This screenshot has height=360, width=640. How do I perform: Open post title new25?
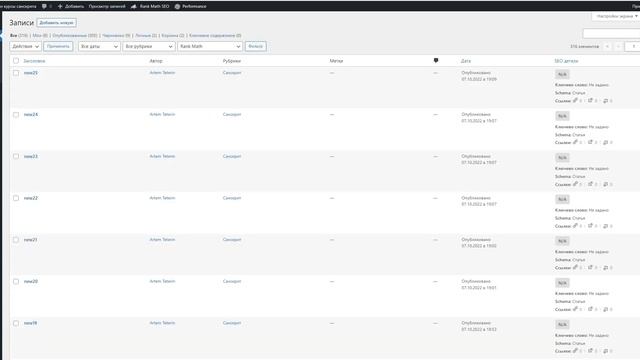click(31, 73)
